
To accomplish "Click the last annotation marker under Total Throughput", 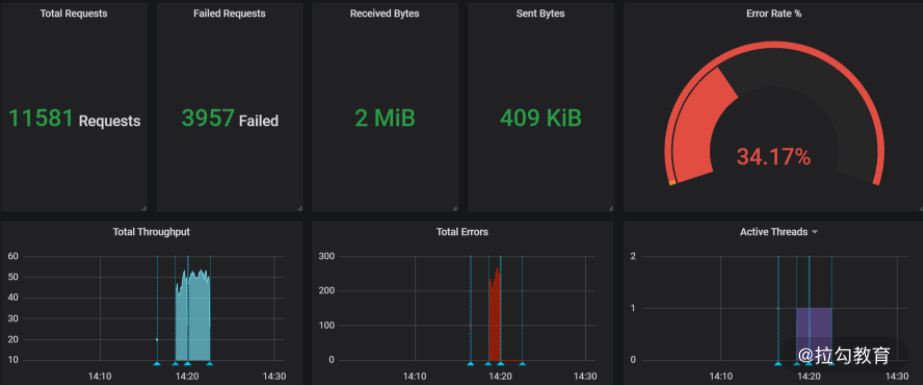I will click(209, 364).
